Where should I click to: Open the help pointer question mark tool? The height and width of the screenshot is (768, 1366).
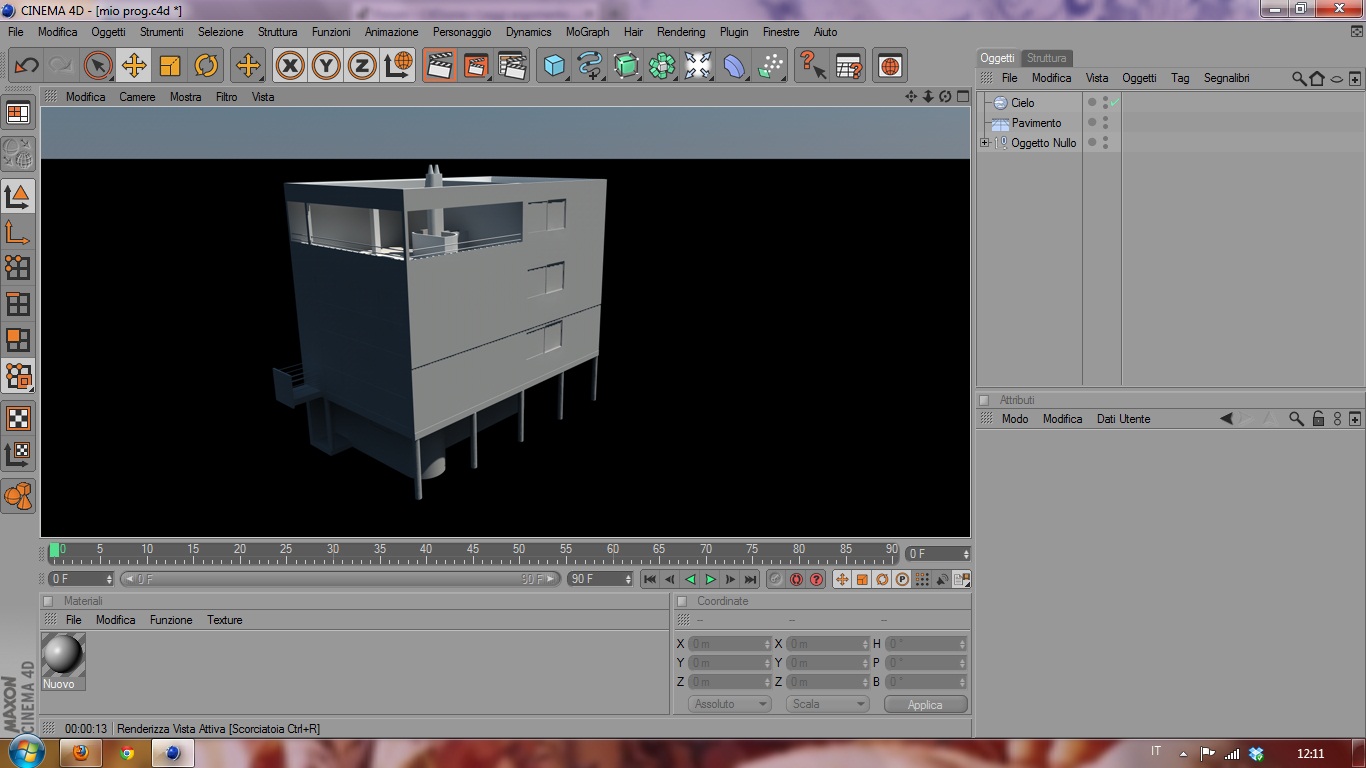[811, 66]
